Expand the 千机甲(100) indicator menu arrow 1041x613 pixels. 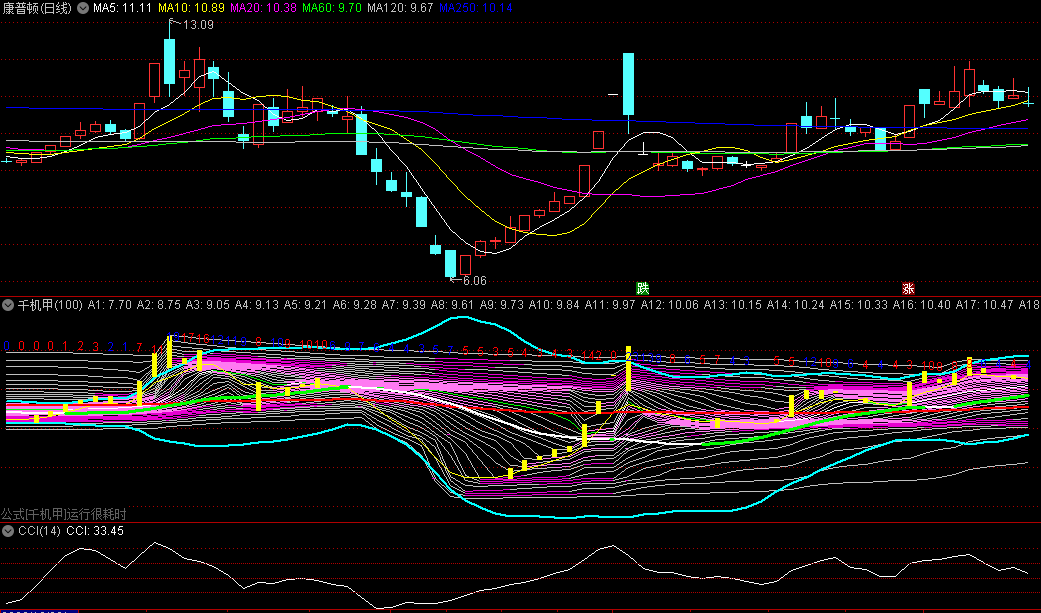(x=8, y=303)
